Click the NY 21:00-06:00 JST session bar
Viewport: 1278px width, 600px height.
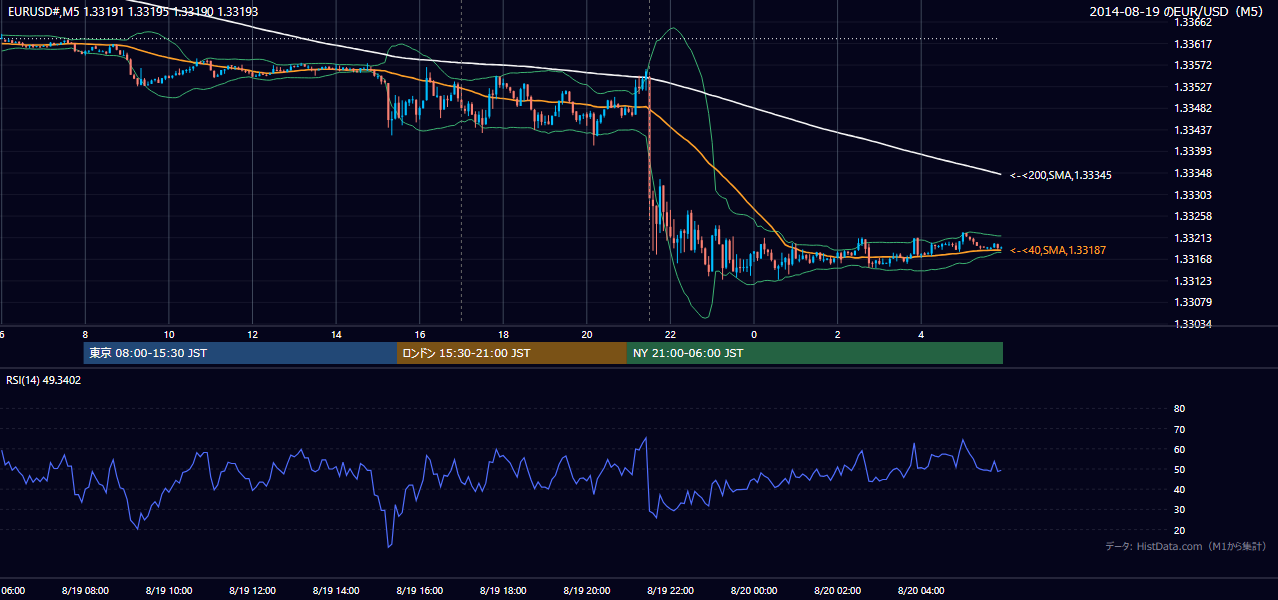815,353
